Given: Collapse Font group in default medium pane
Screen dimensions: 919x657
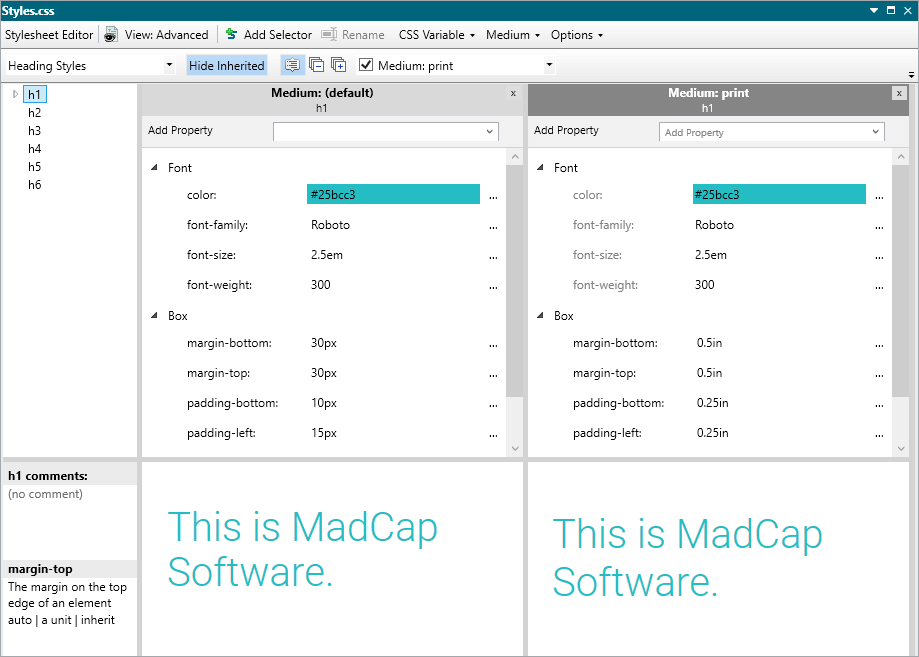Looking at the screenshot, I should (154, 168).
